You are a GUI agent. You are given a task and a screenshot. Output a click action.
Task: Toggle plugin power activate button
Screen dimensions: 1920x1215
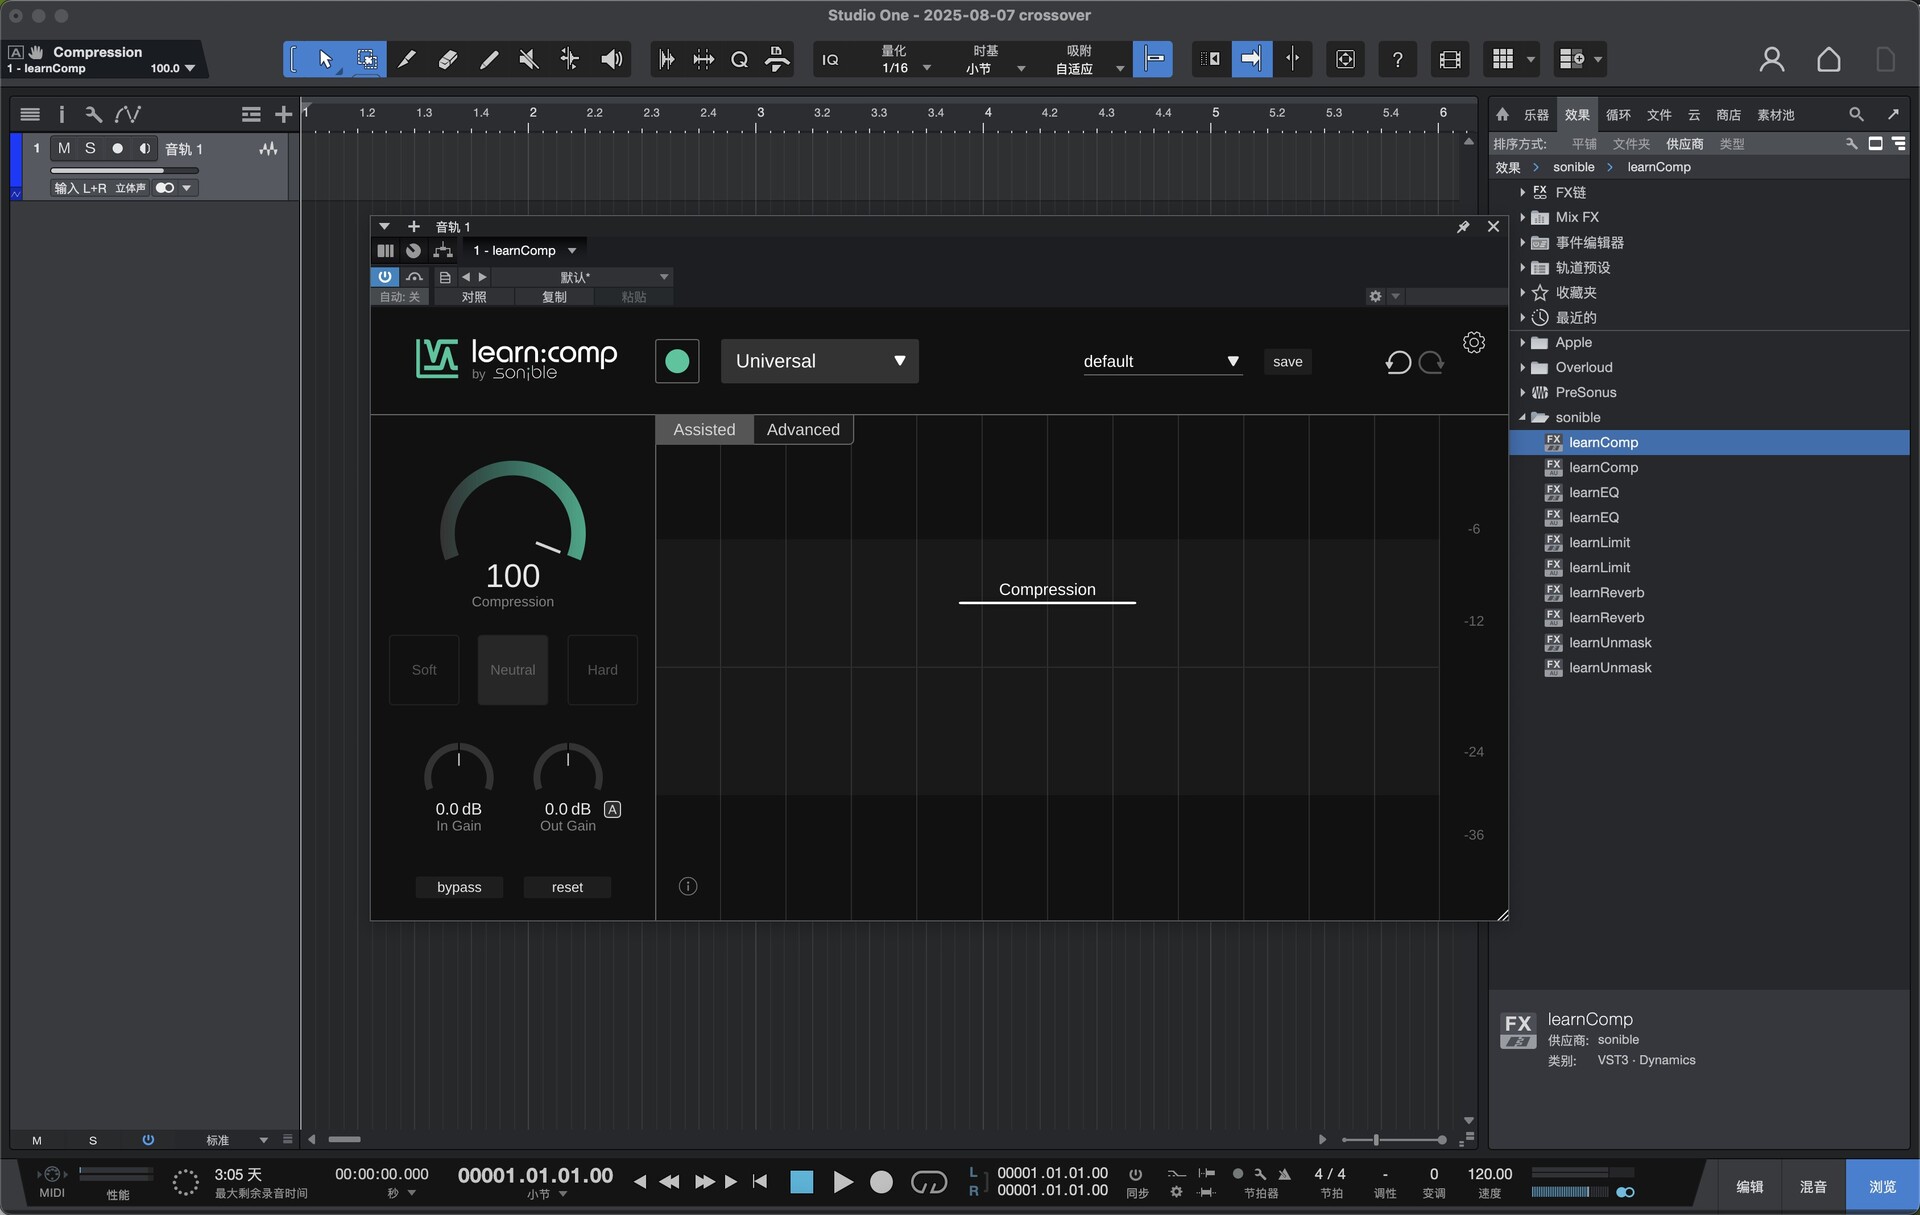pyautogui.click(x=385, y=277)
